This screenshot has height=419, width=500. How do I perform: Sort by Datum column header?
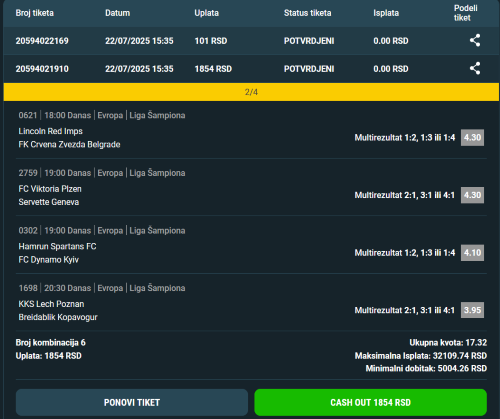(118, 13)
